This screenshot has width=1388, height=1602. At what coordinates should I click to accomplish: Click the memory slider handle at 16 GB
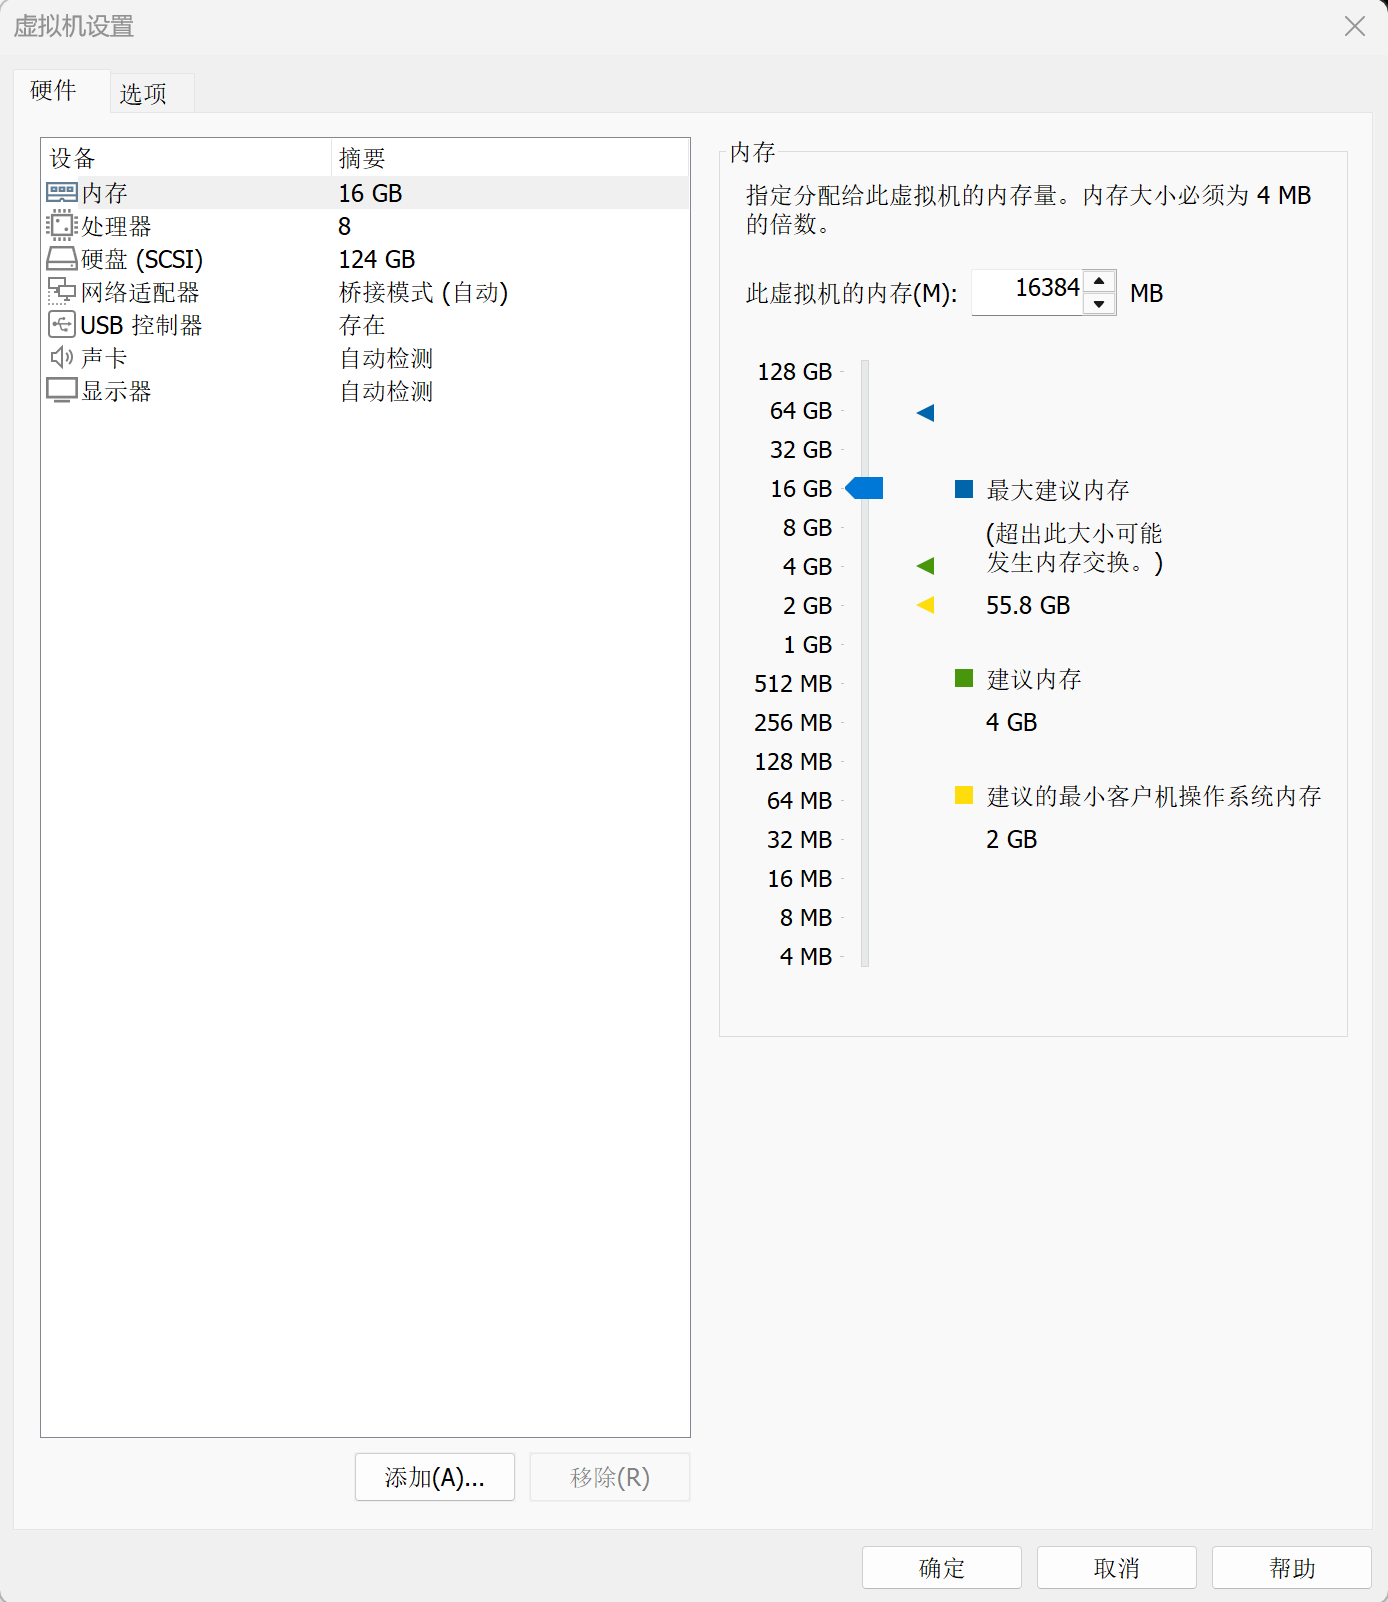tap(865, 488)
